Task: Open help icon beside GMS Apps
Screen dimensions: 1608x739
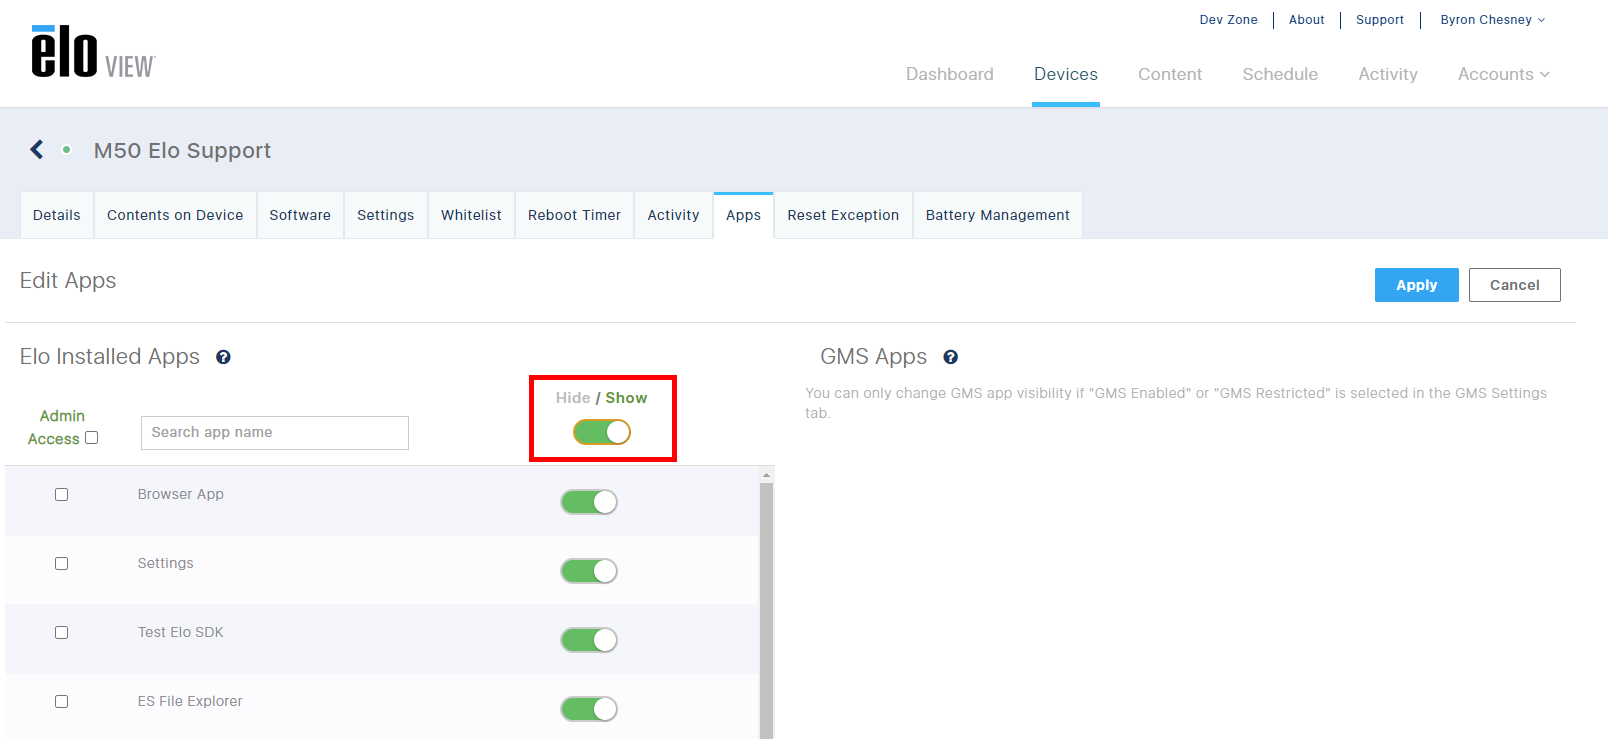Action: (951, 357)
